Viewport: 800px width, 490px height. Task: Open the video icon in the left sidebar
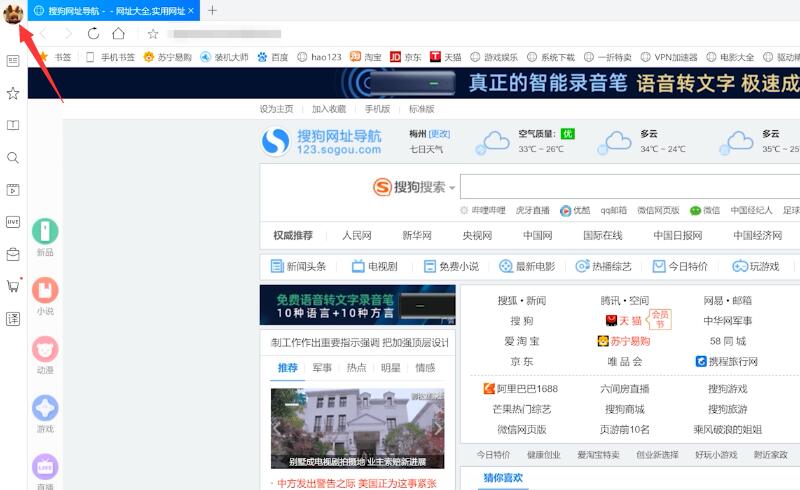tap(13, 190)
